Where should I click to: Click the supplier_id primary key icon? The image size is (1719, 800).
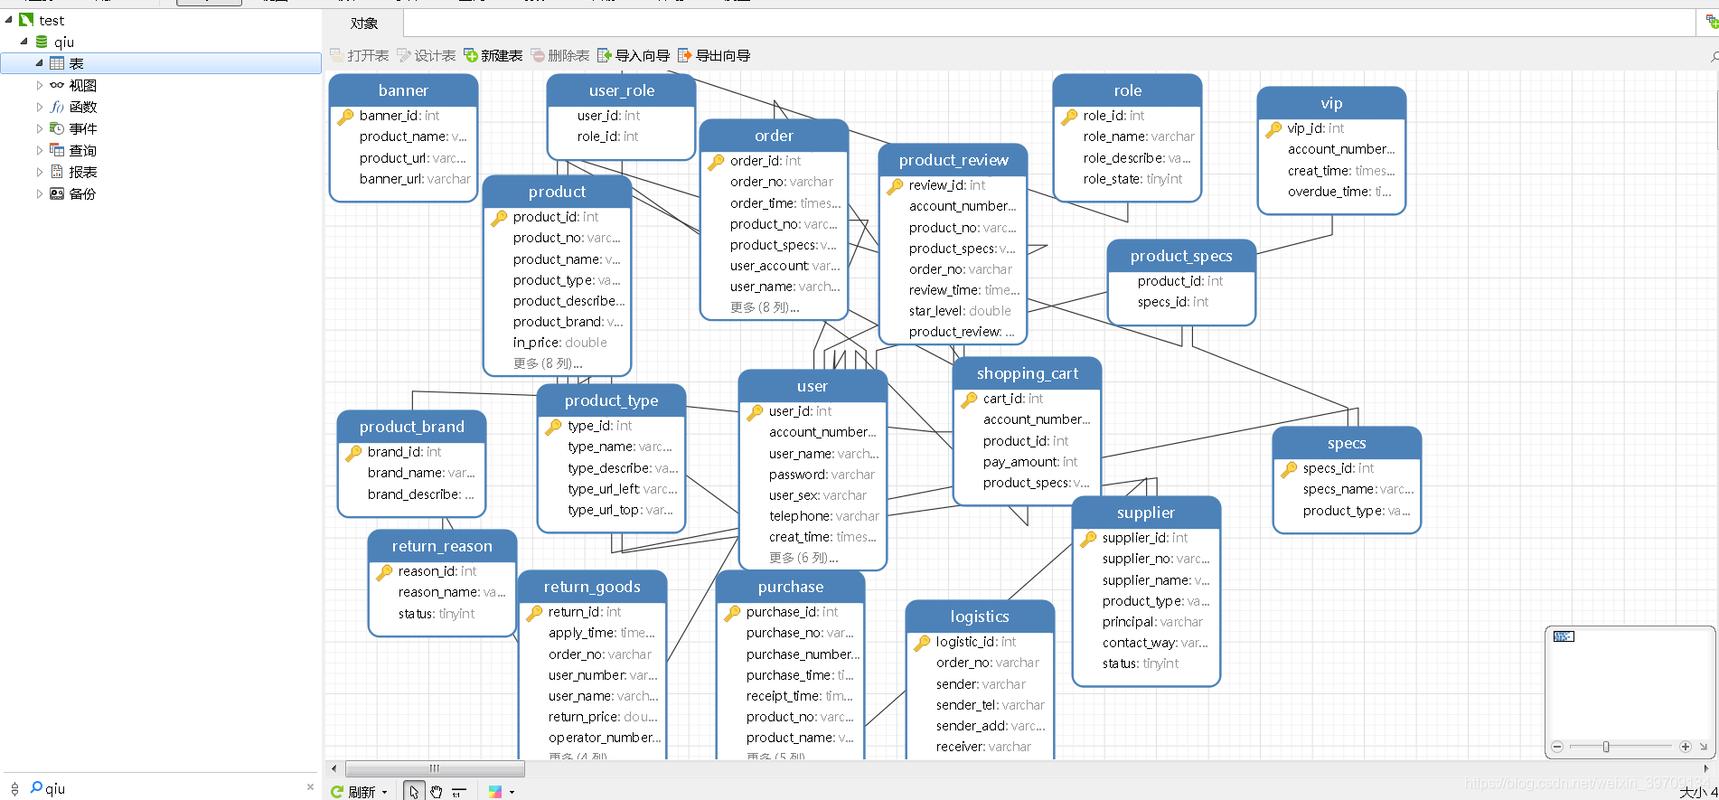[x=1088, y=538]
